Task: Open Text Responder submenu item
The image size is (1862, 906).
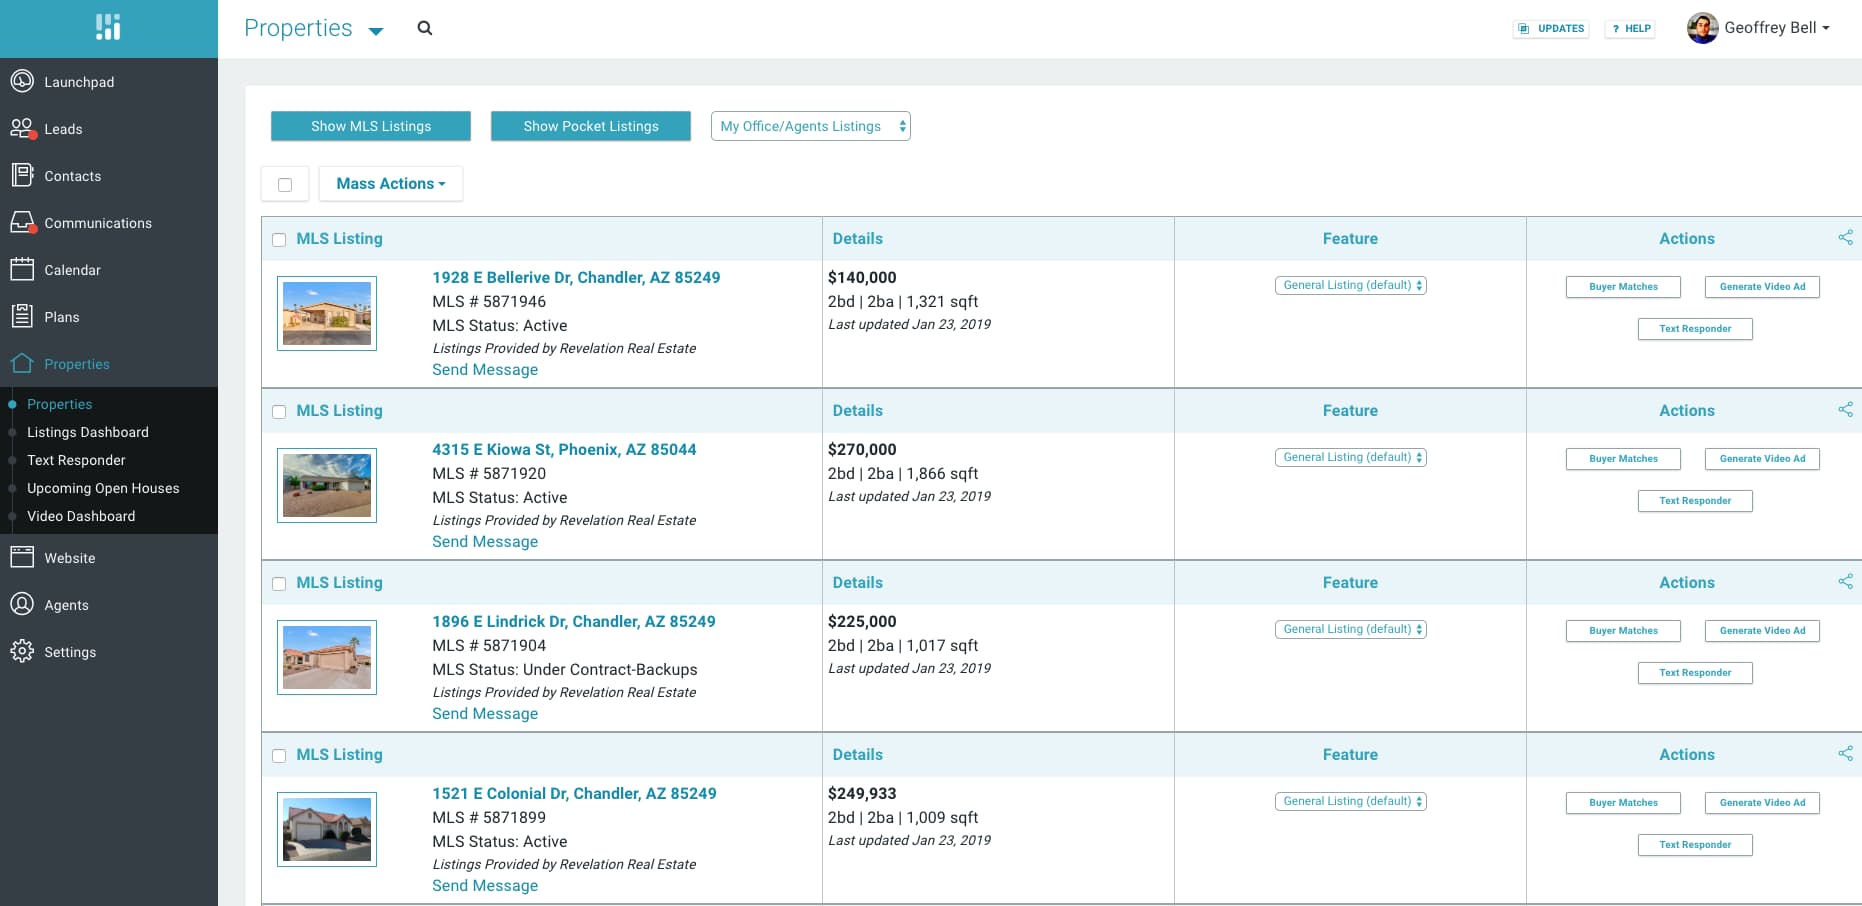Action: pos(76,460)
